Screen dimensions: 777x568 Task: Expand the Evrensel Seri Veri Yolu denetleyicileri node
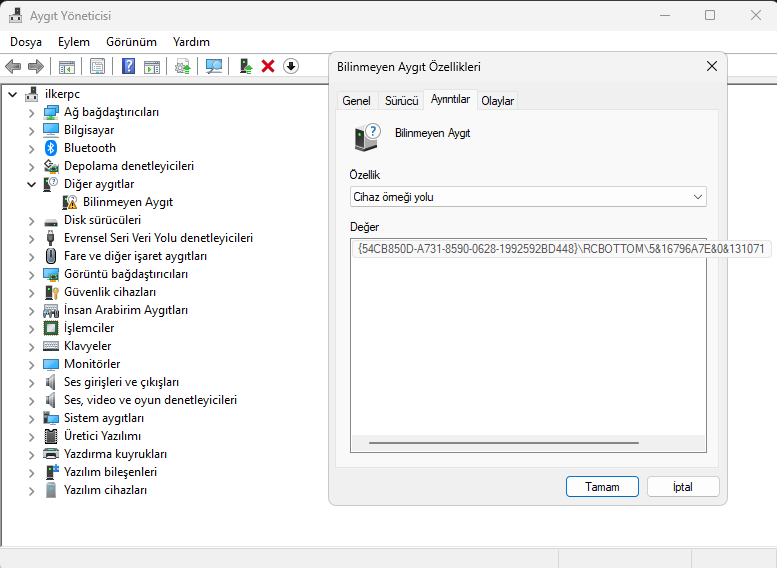pos(32,238)
